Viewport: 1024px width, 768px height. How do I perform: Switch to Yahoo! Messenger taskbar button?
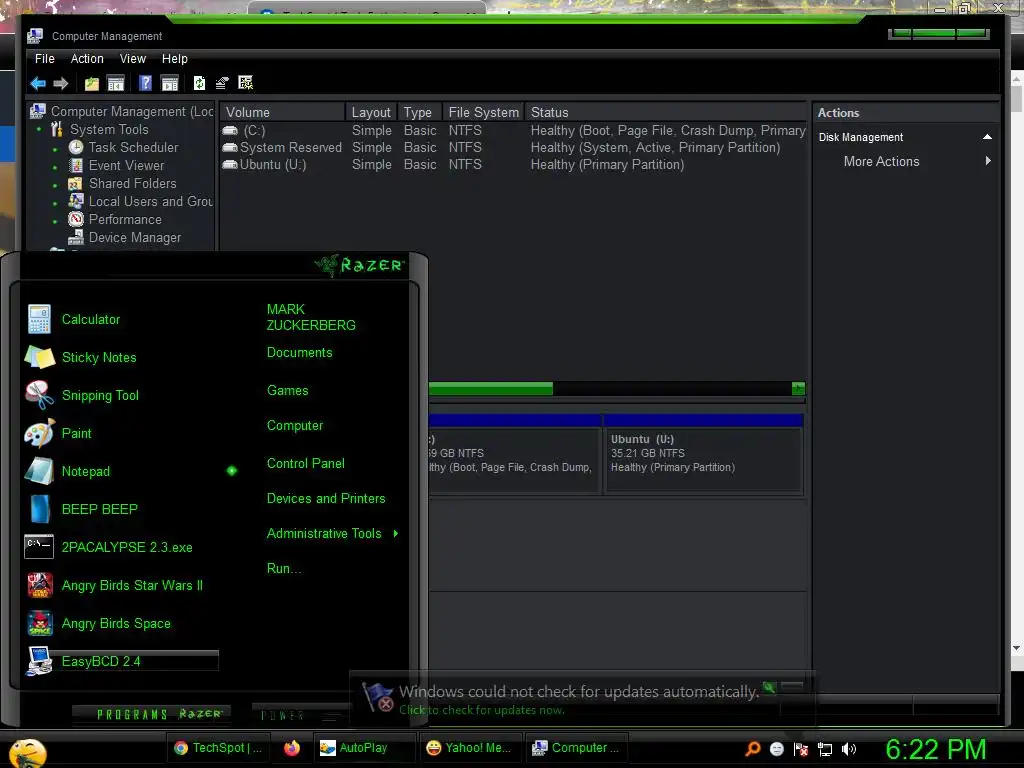click(469, 748)
